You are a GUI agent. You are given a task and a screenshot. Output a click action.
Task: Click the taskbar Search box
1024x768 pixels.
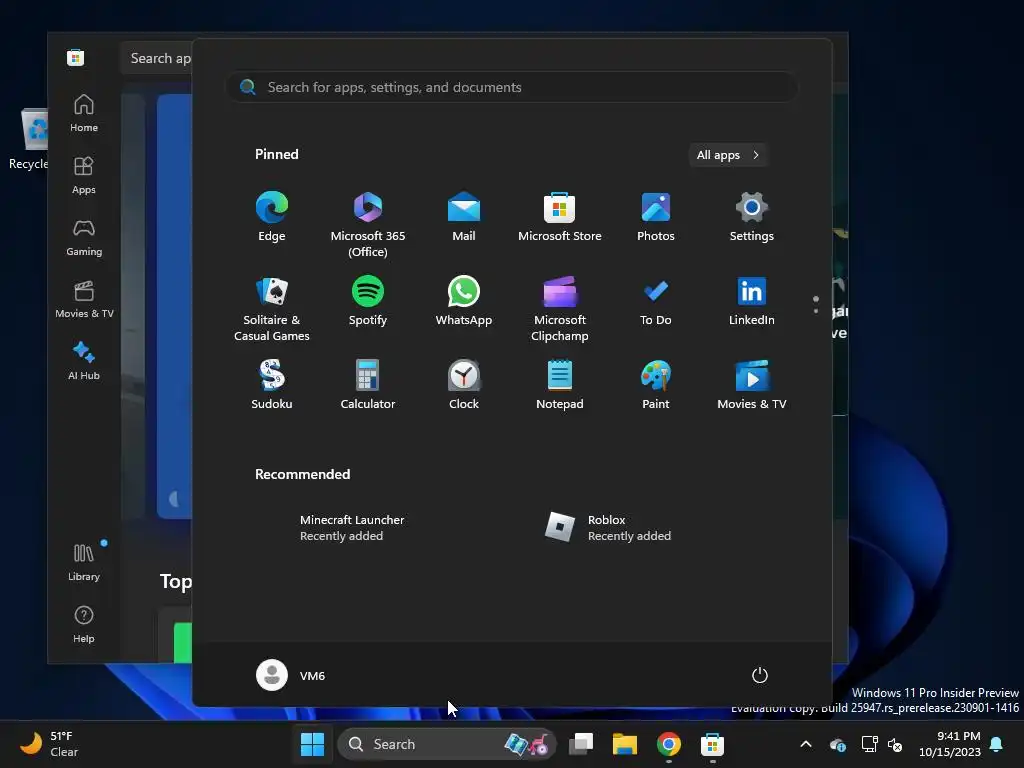(x=447, y=744)
